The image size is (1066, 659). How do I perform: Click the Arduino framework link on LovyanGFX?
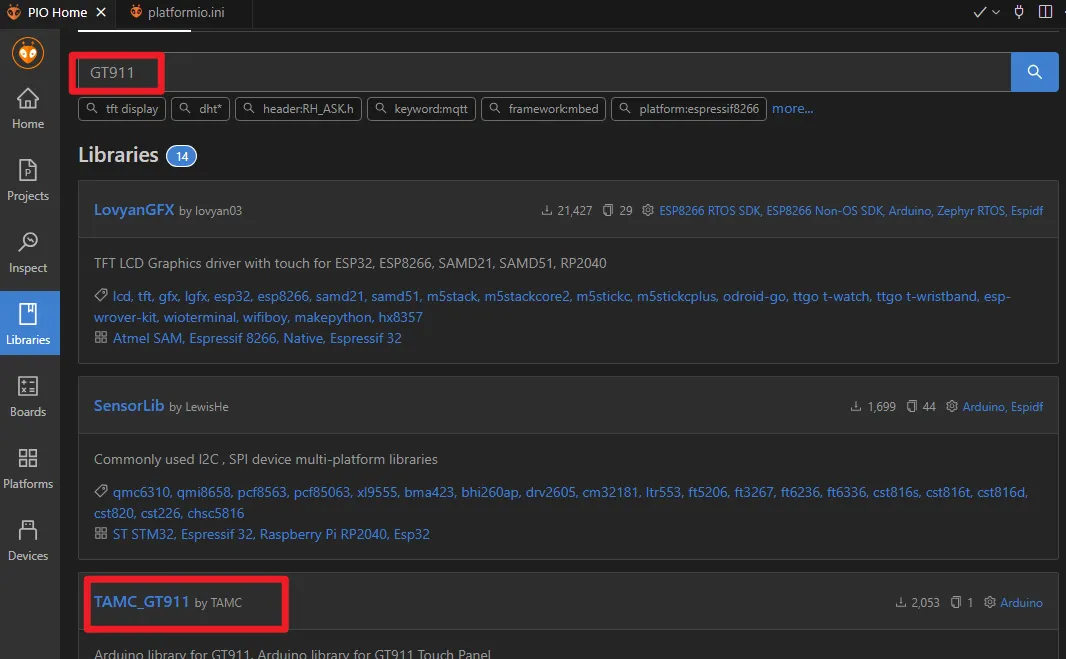910,211
